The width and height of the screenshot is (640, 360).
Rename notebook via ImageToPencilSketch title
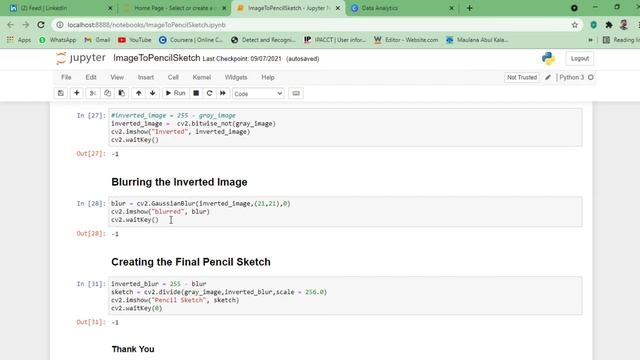pyautogui.click(x=157, y=58)
